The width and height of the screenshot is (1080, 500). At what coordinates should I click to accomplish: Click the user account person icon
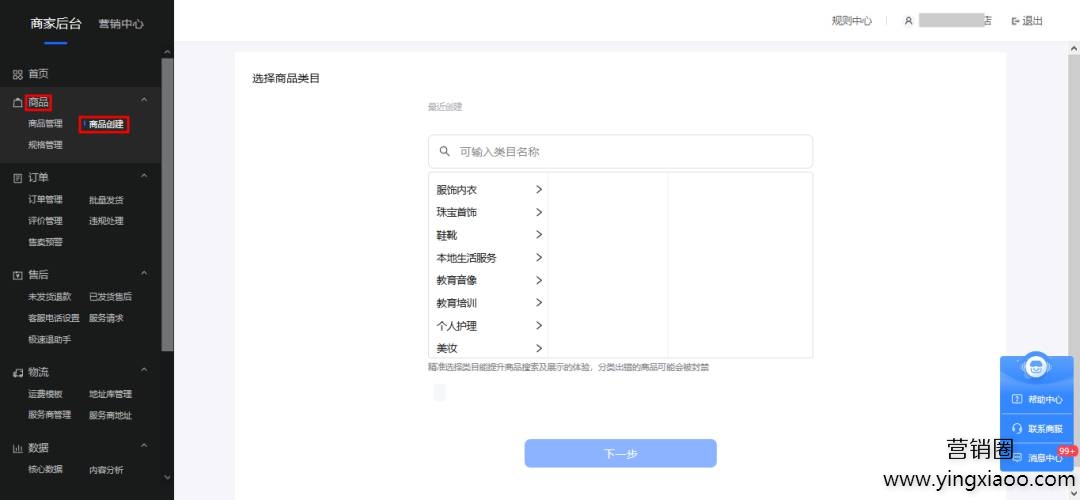(908, 21)
